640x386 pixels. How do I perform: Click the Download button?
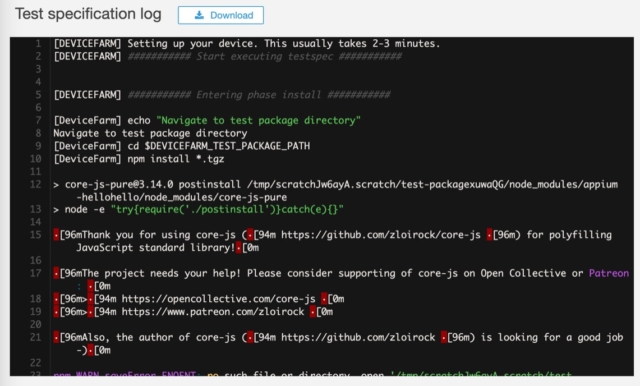[220, 15]
